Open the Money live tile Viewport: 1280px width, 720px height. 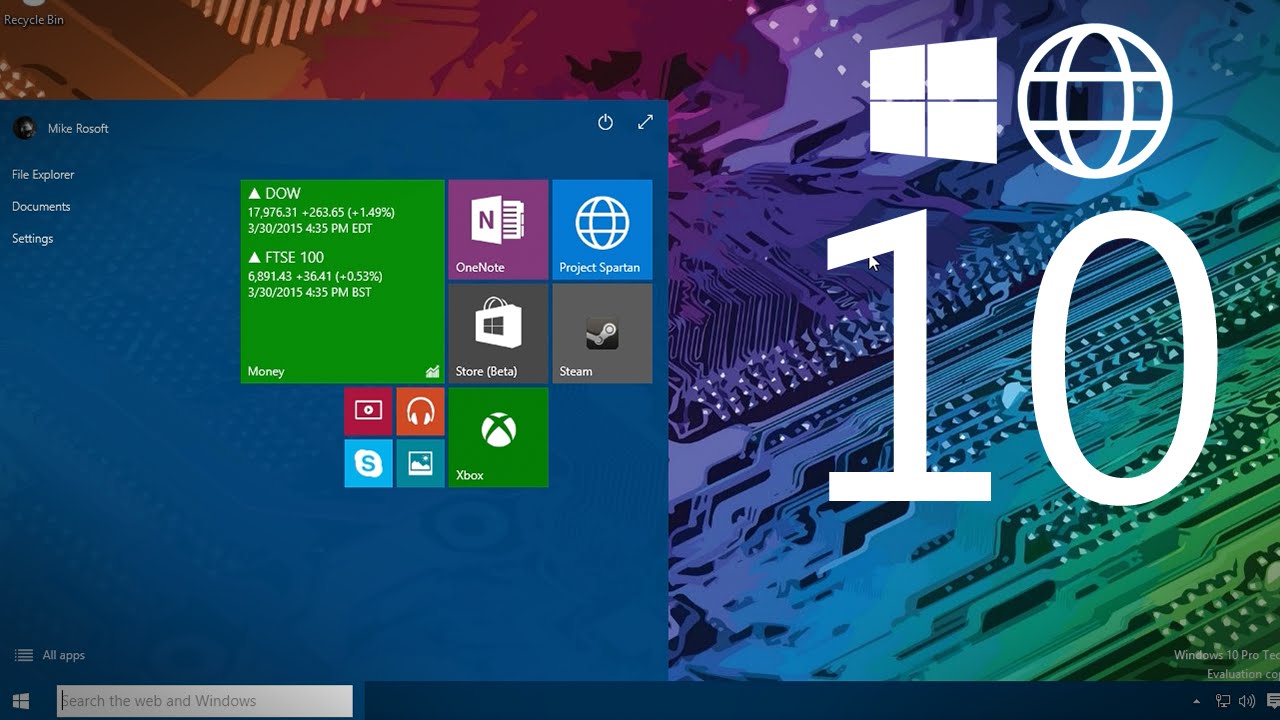tap(342, 281)
